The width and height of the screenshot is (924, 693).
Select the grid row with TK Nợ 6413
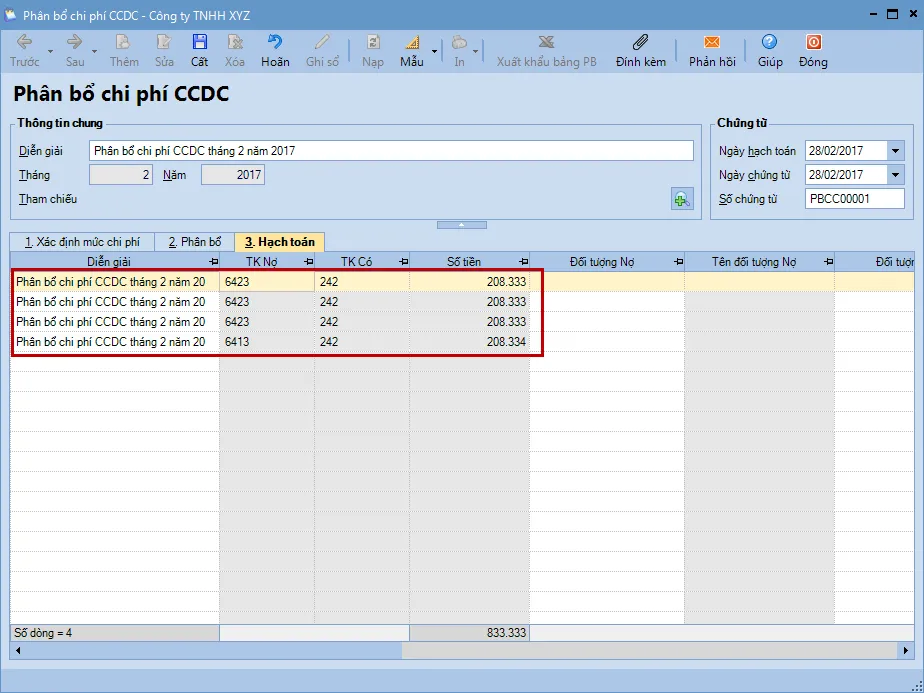(x=270, y=342)
